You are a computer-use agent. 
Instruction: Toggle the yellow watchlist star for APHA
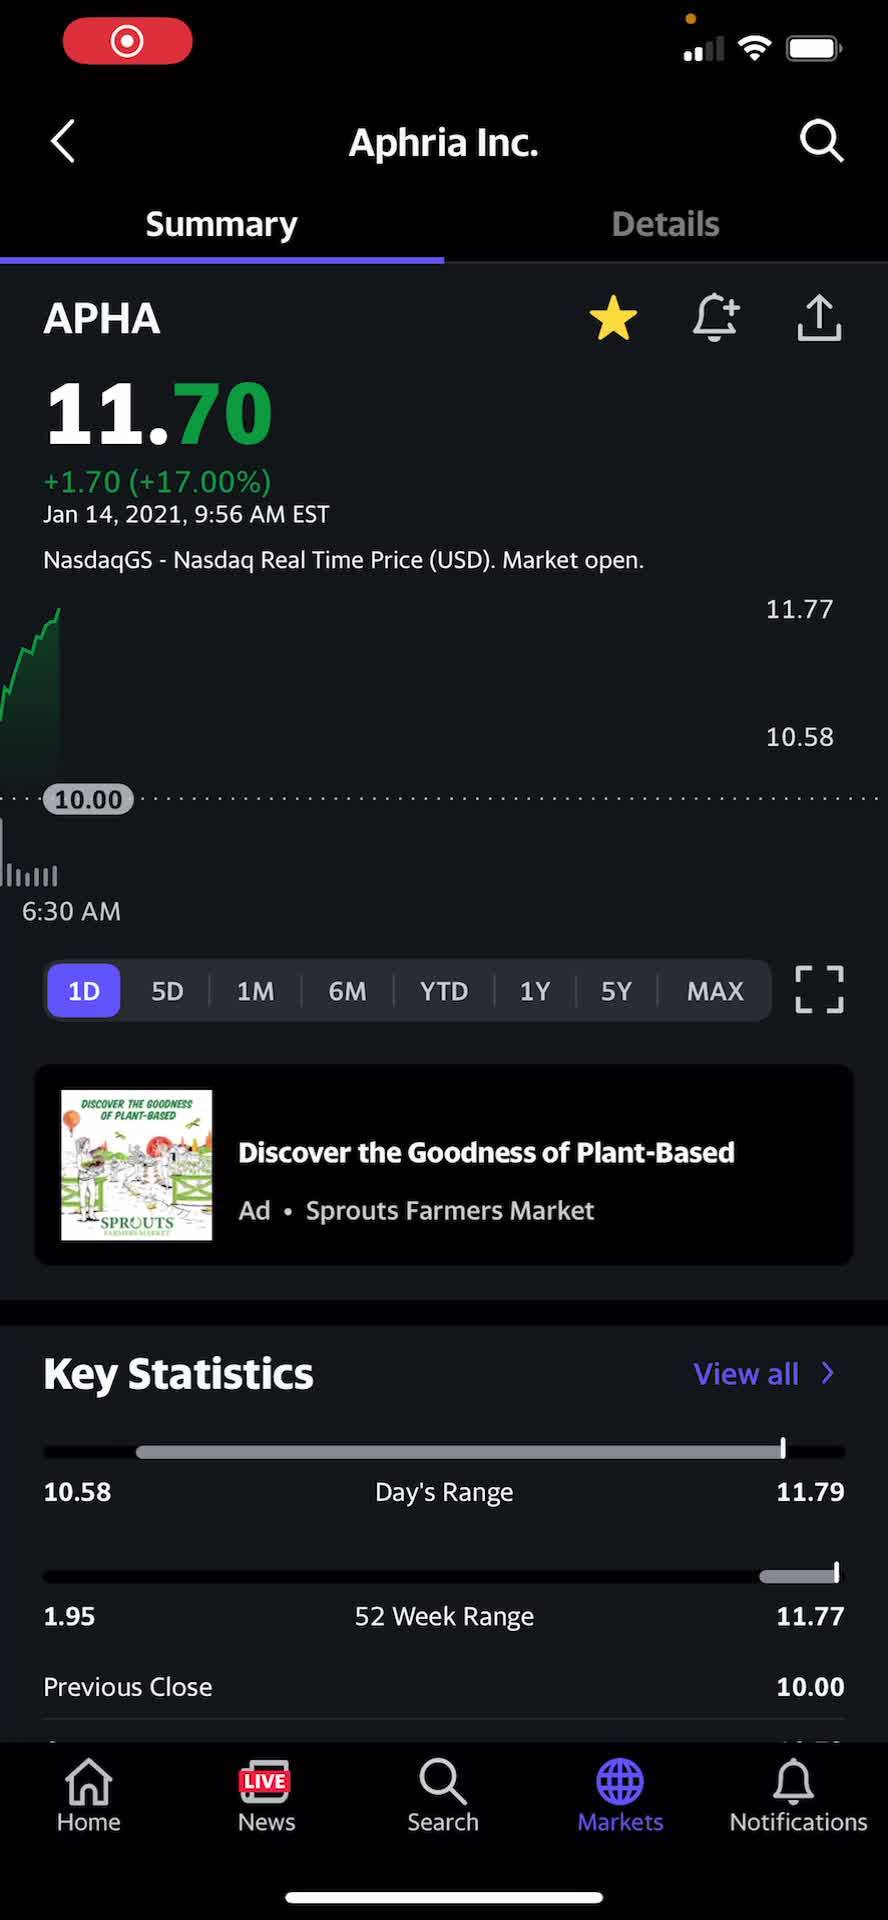coord(613,318)
